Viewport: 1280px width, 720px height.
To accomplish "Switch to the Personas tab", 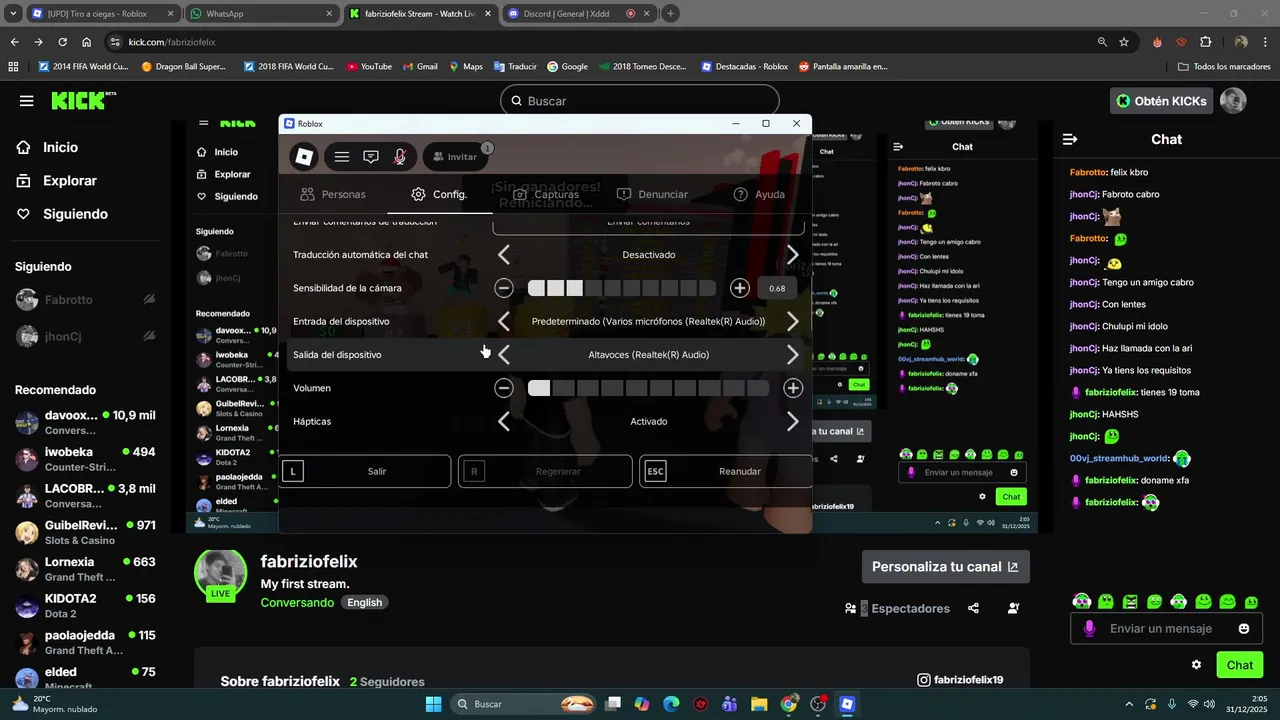I will click(333, 194).
